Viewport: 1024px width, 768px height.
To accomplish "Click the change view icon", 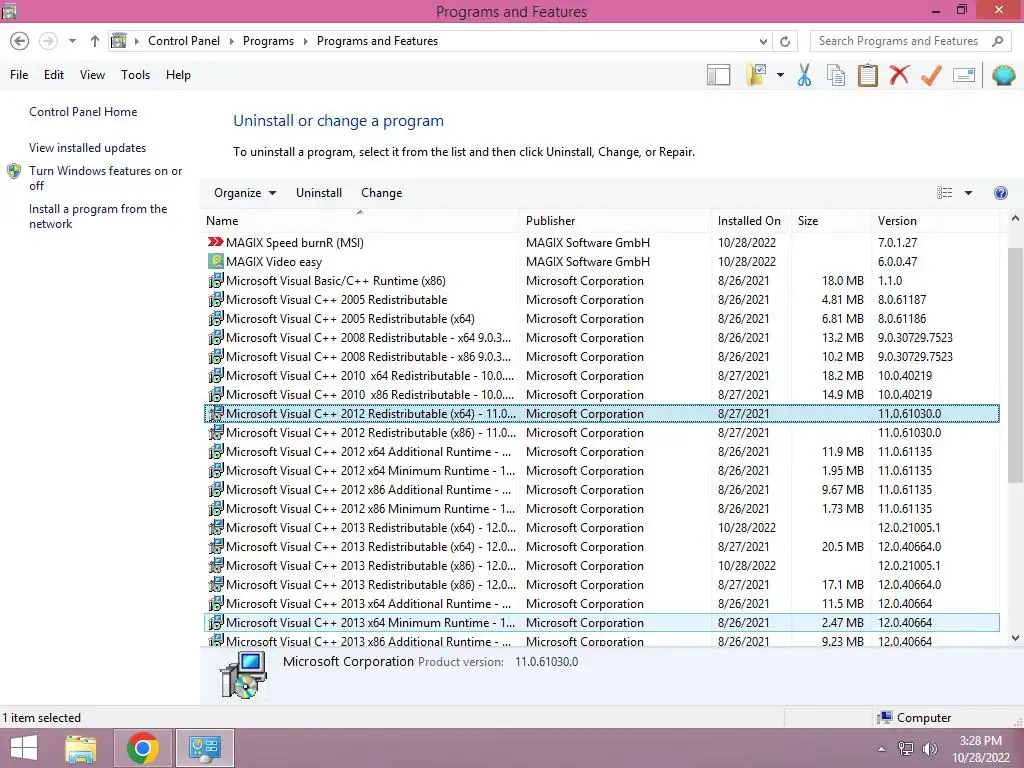I will 944,193.
